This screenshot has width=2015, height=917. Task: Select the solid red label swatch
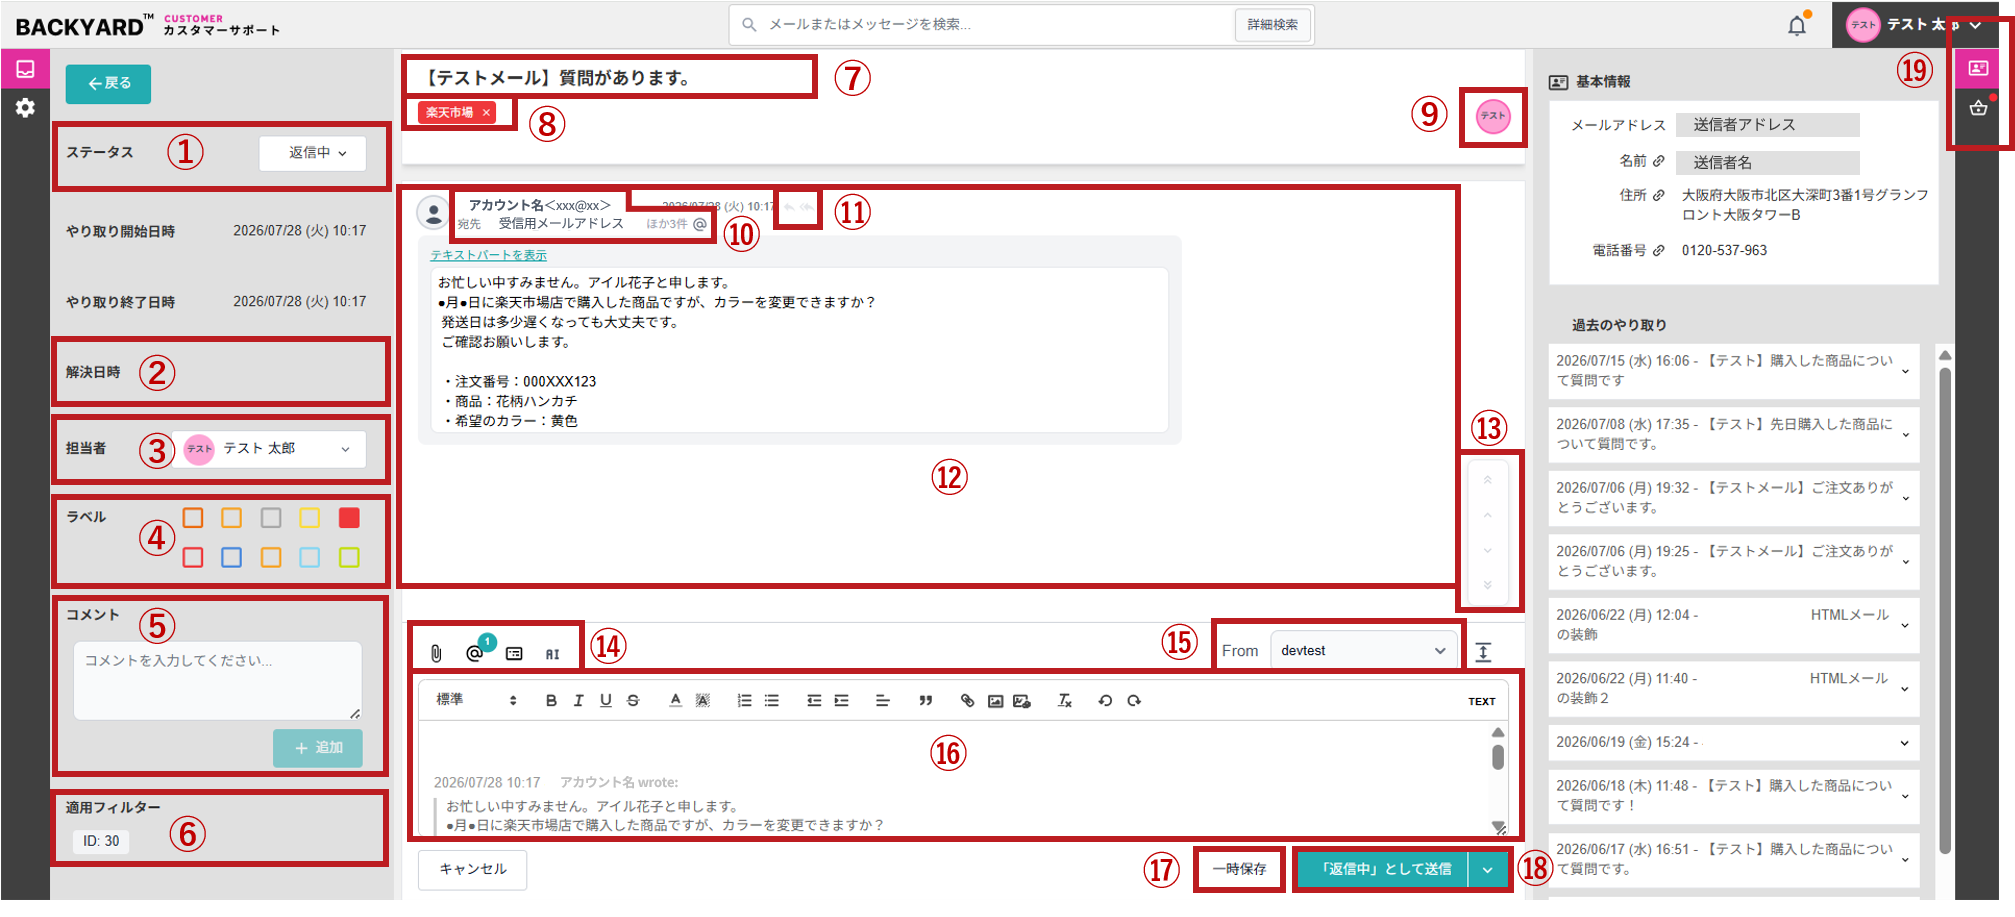[x=349, y=517]
